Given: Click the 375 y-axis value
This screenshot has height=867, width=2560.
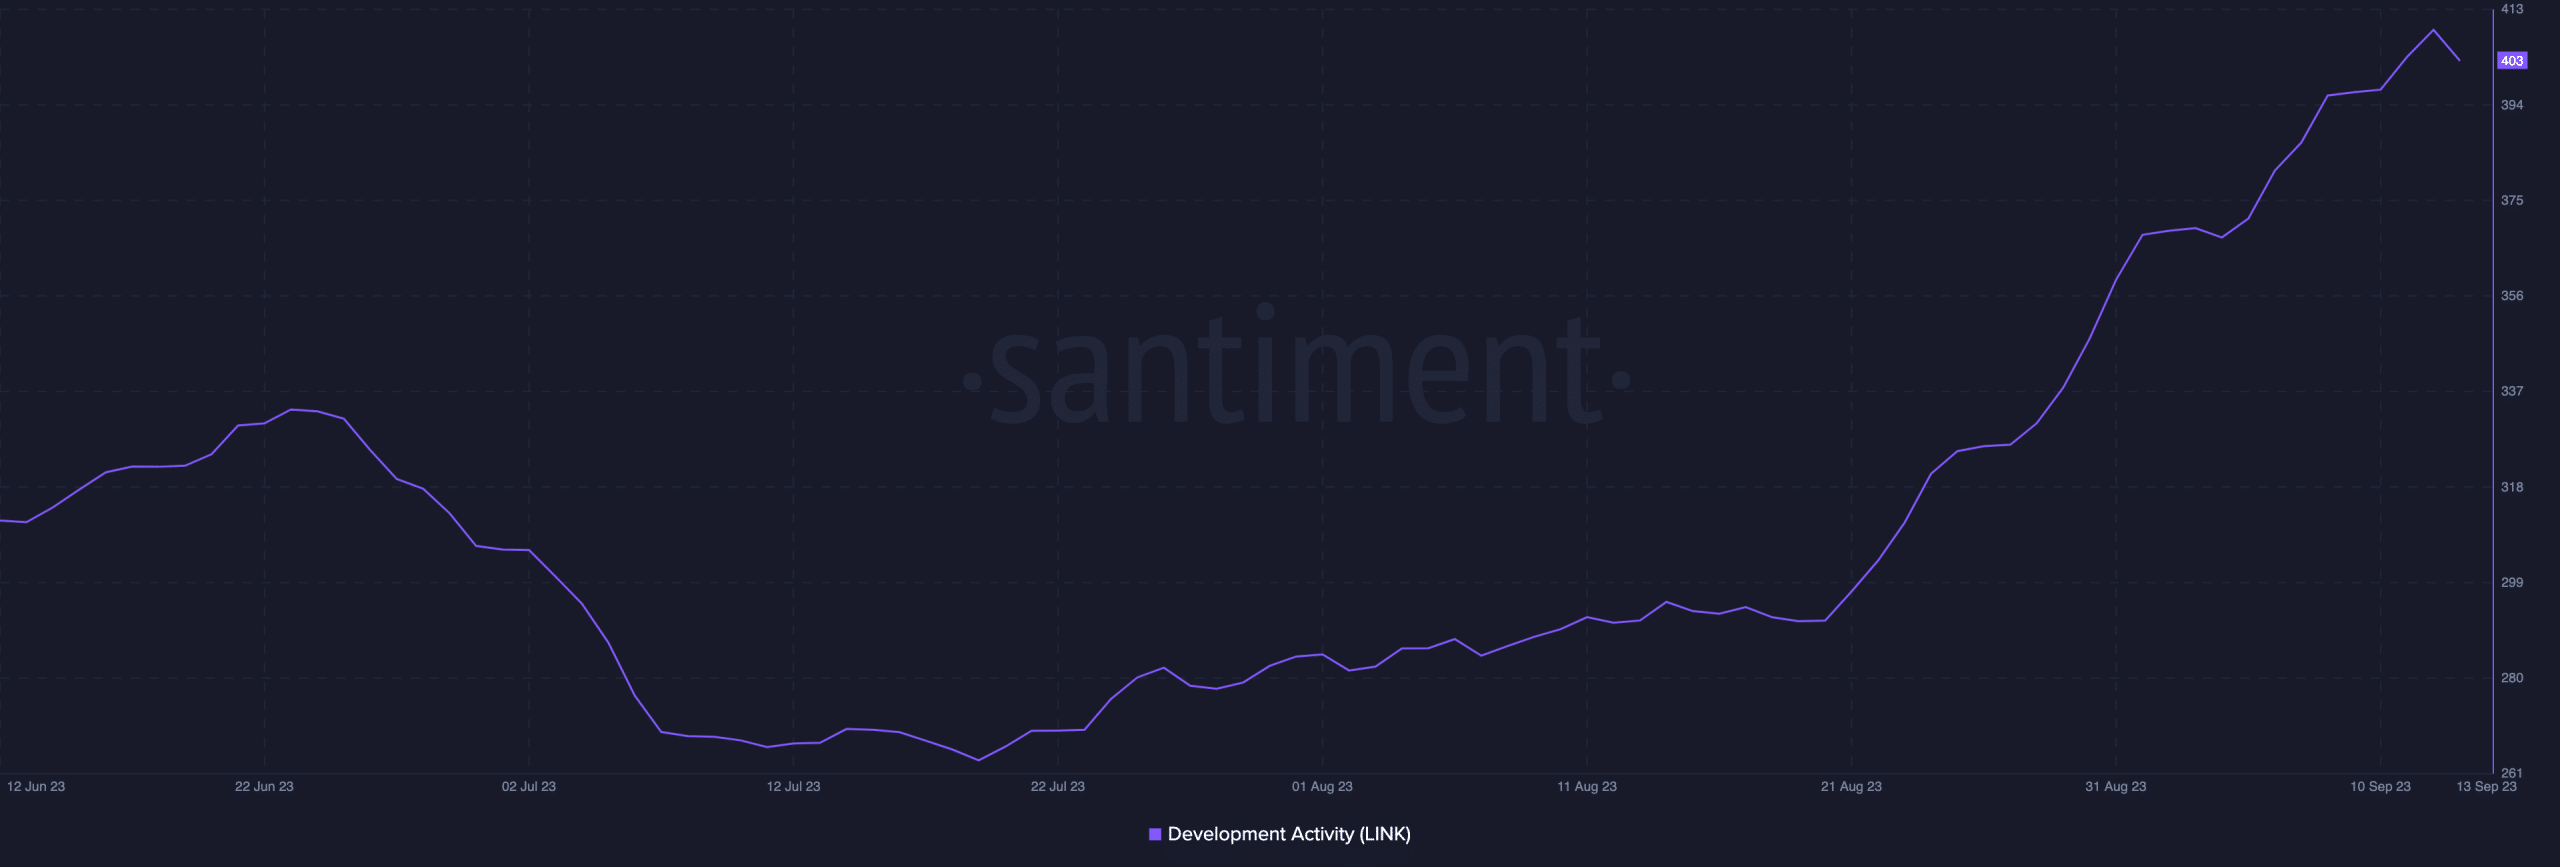Looking at the screenshot, I should click(x=2512, y=201).
